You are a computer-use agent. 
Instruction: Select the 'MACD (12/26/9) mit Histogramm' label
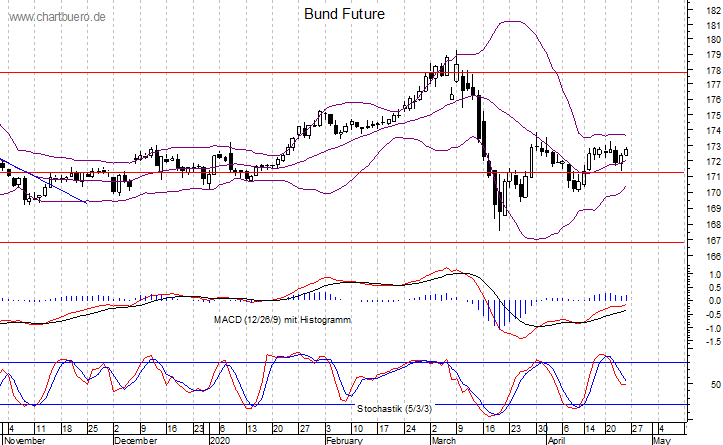pos(282,320)
